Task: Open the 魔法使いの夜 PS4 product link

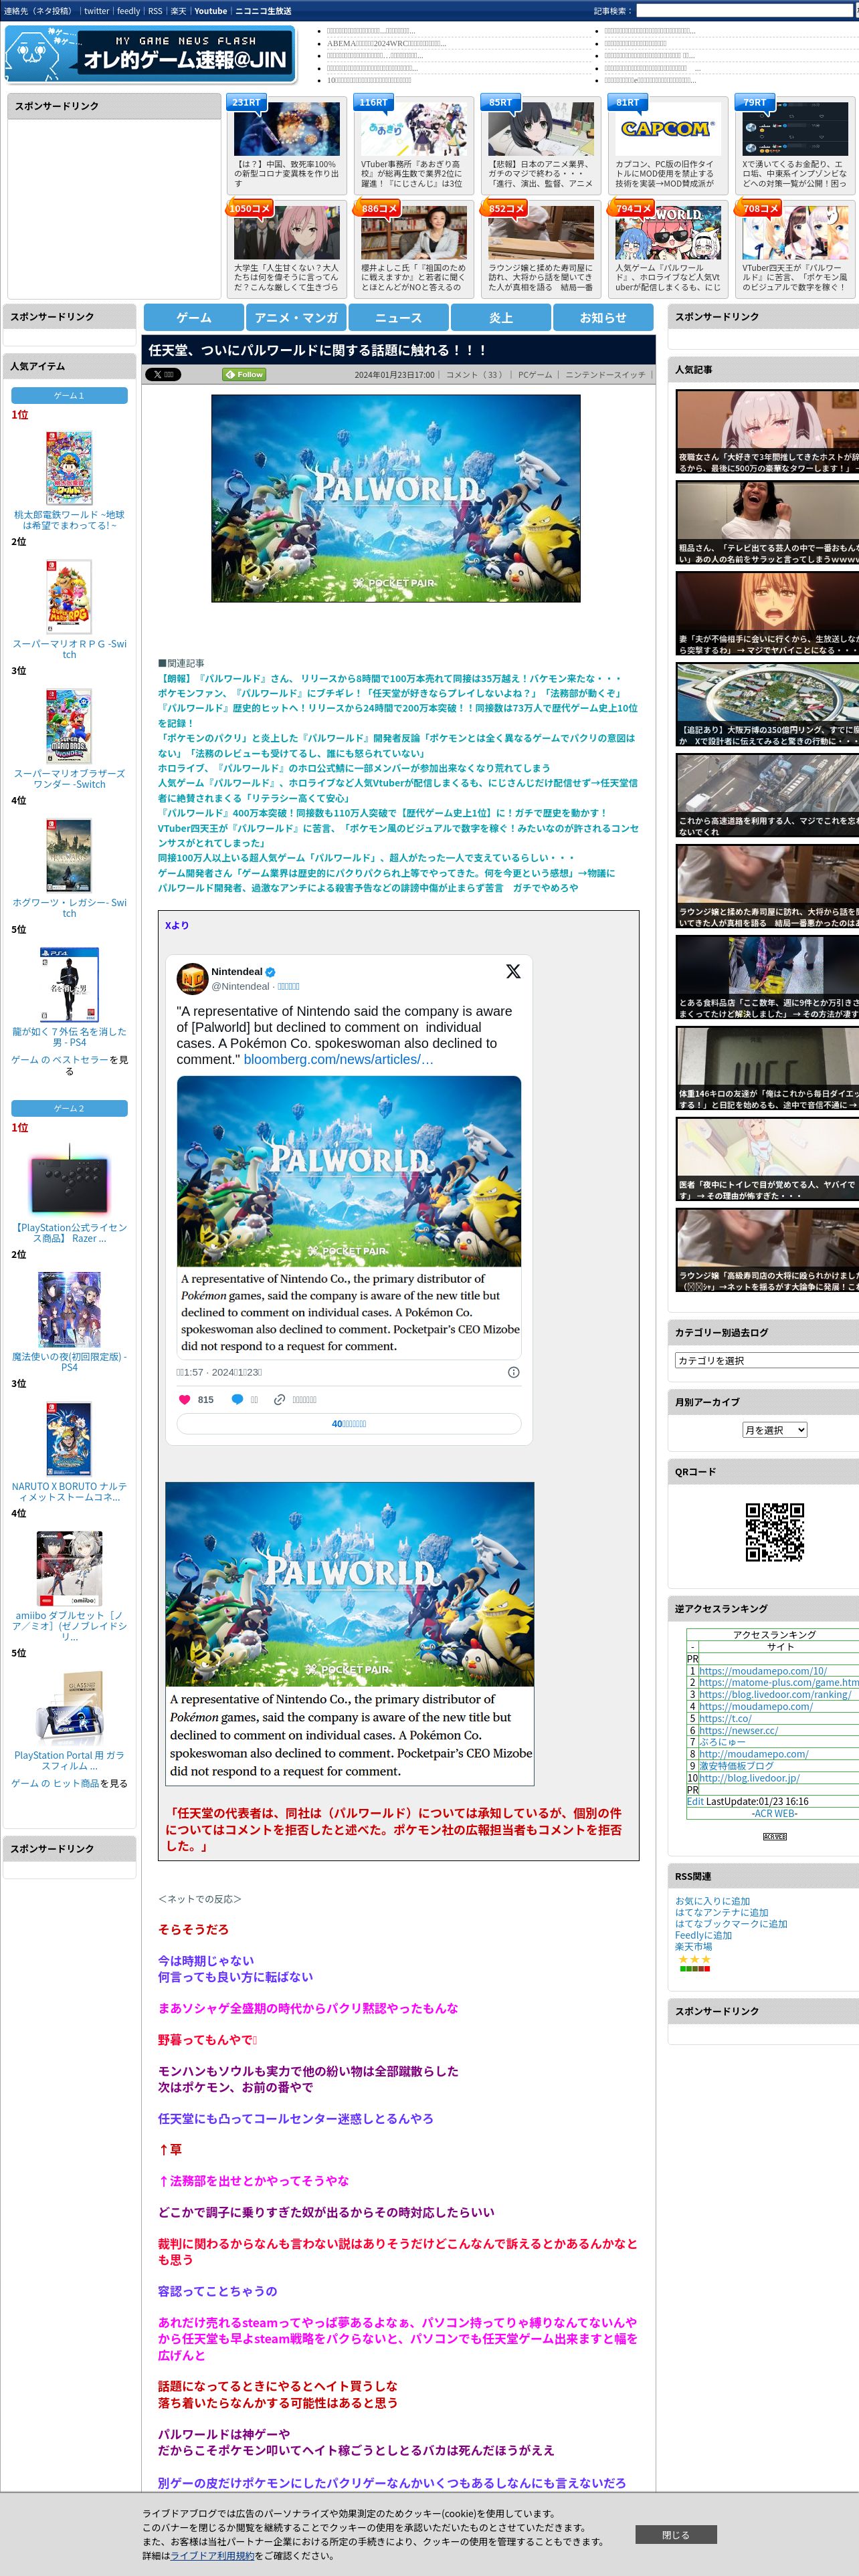Action: pos(69,1362)
